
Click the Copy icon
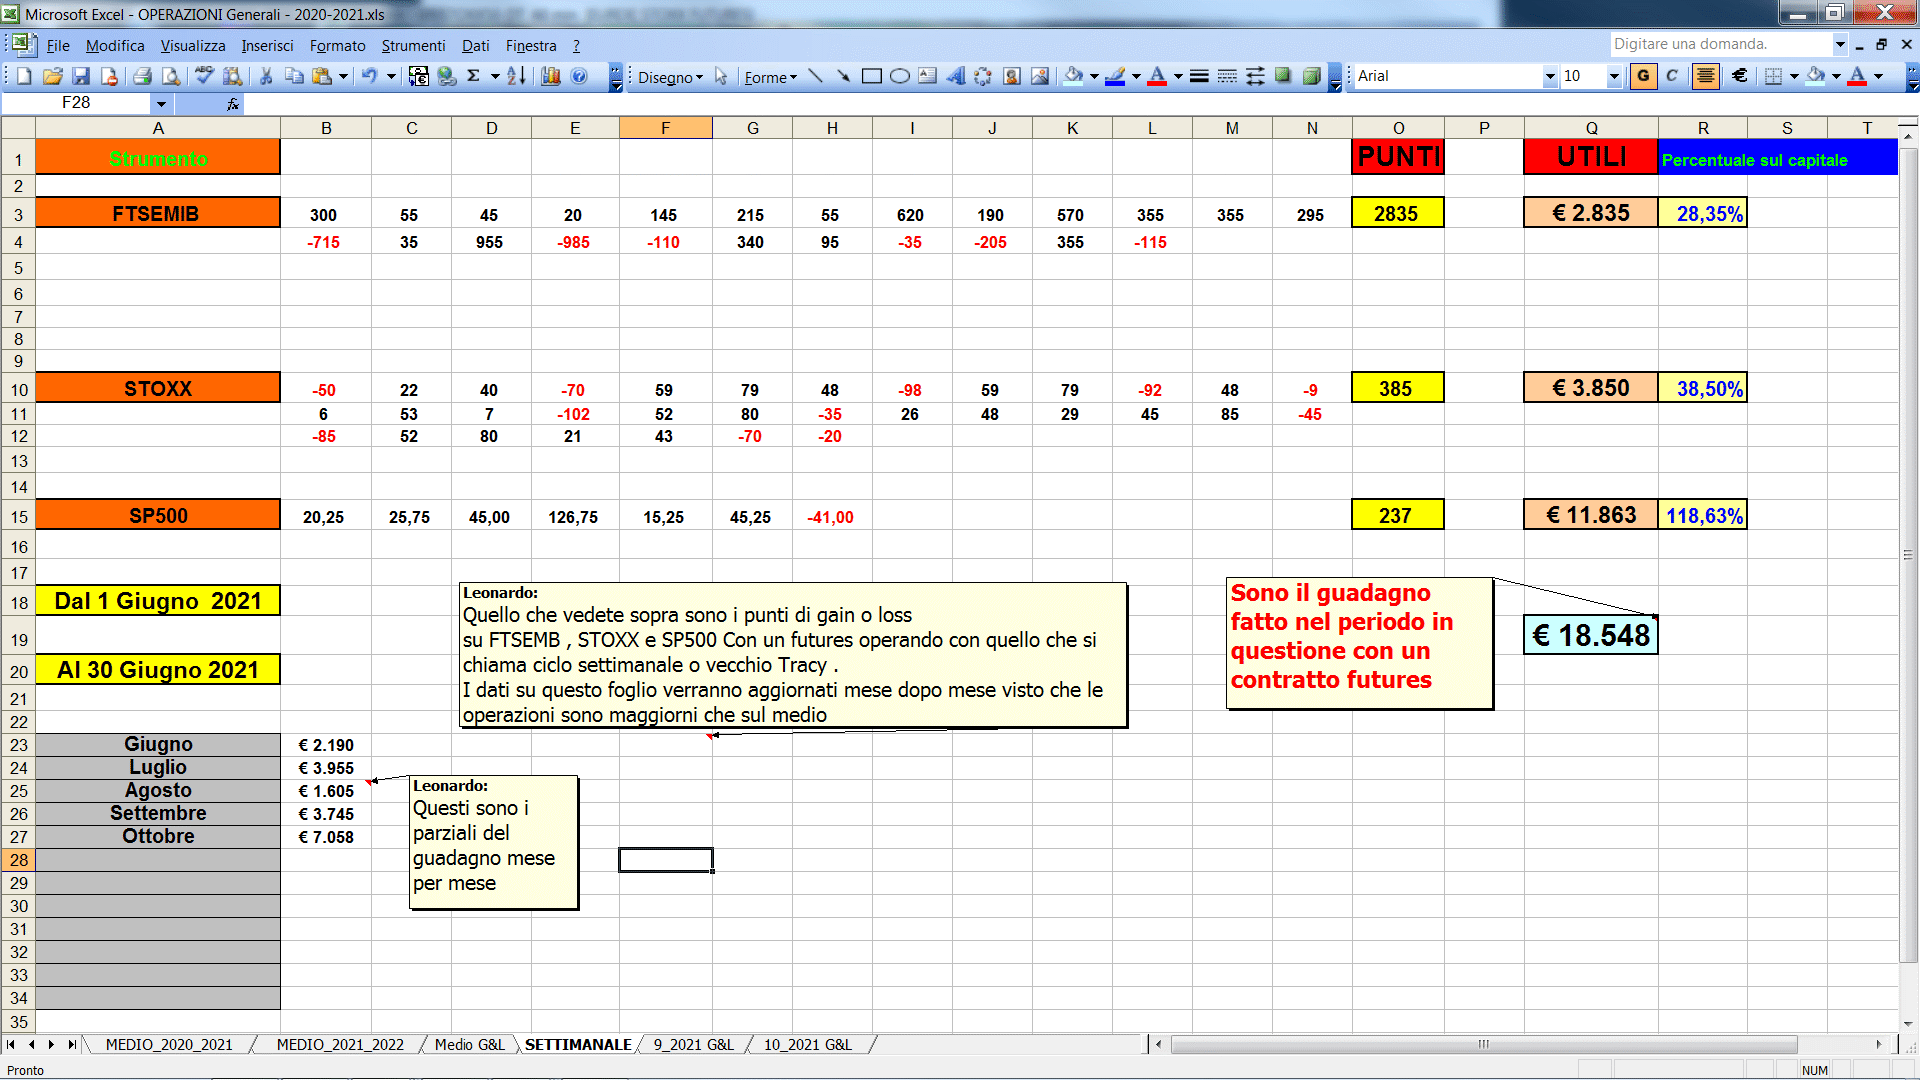294,76
